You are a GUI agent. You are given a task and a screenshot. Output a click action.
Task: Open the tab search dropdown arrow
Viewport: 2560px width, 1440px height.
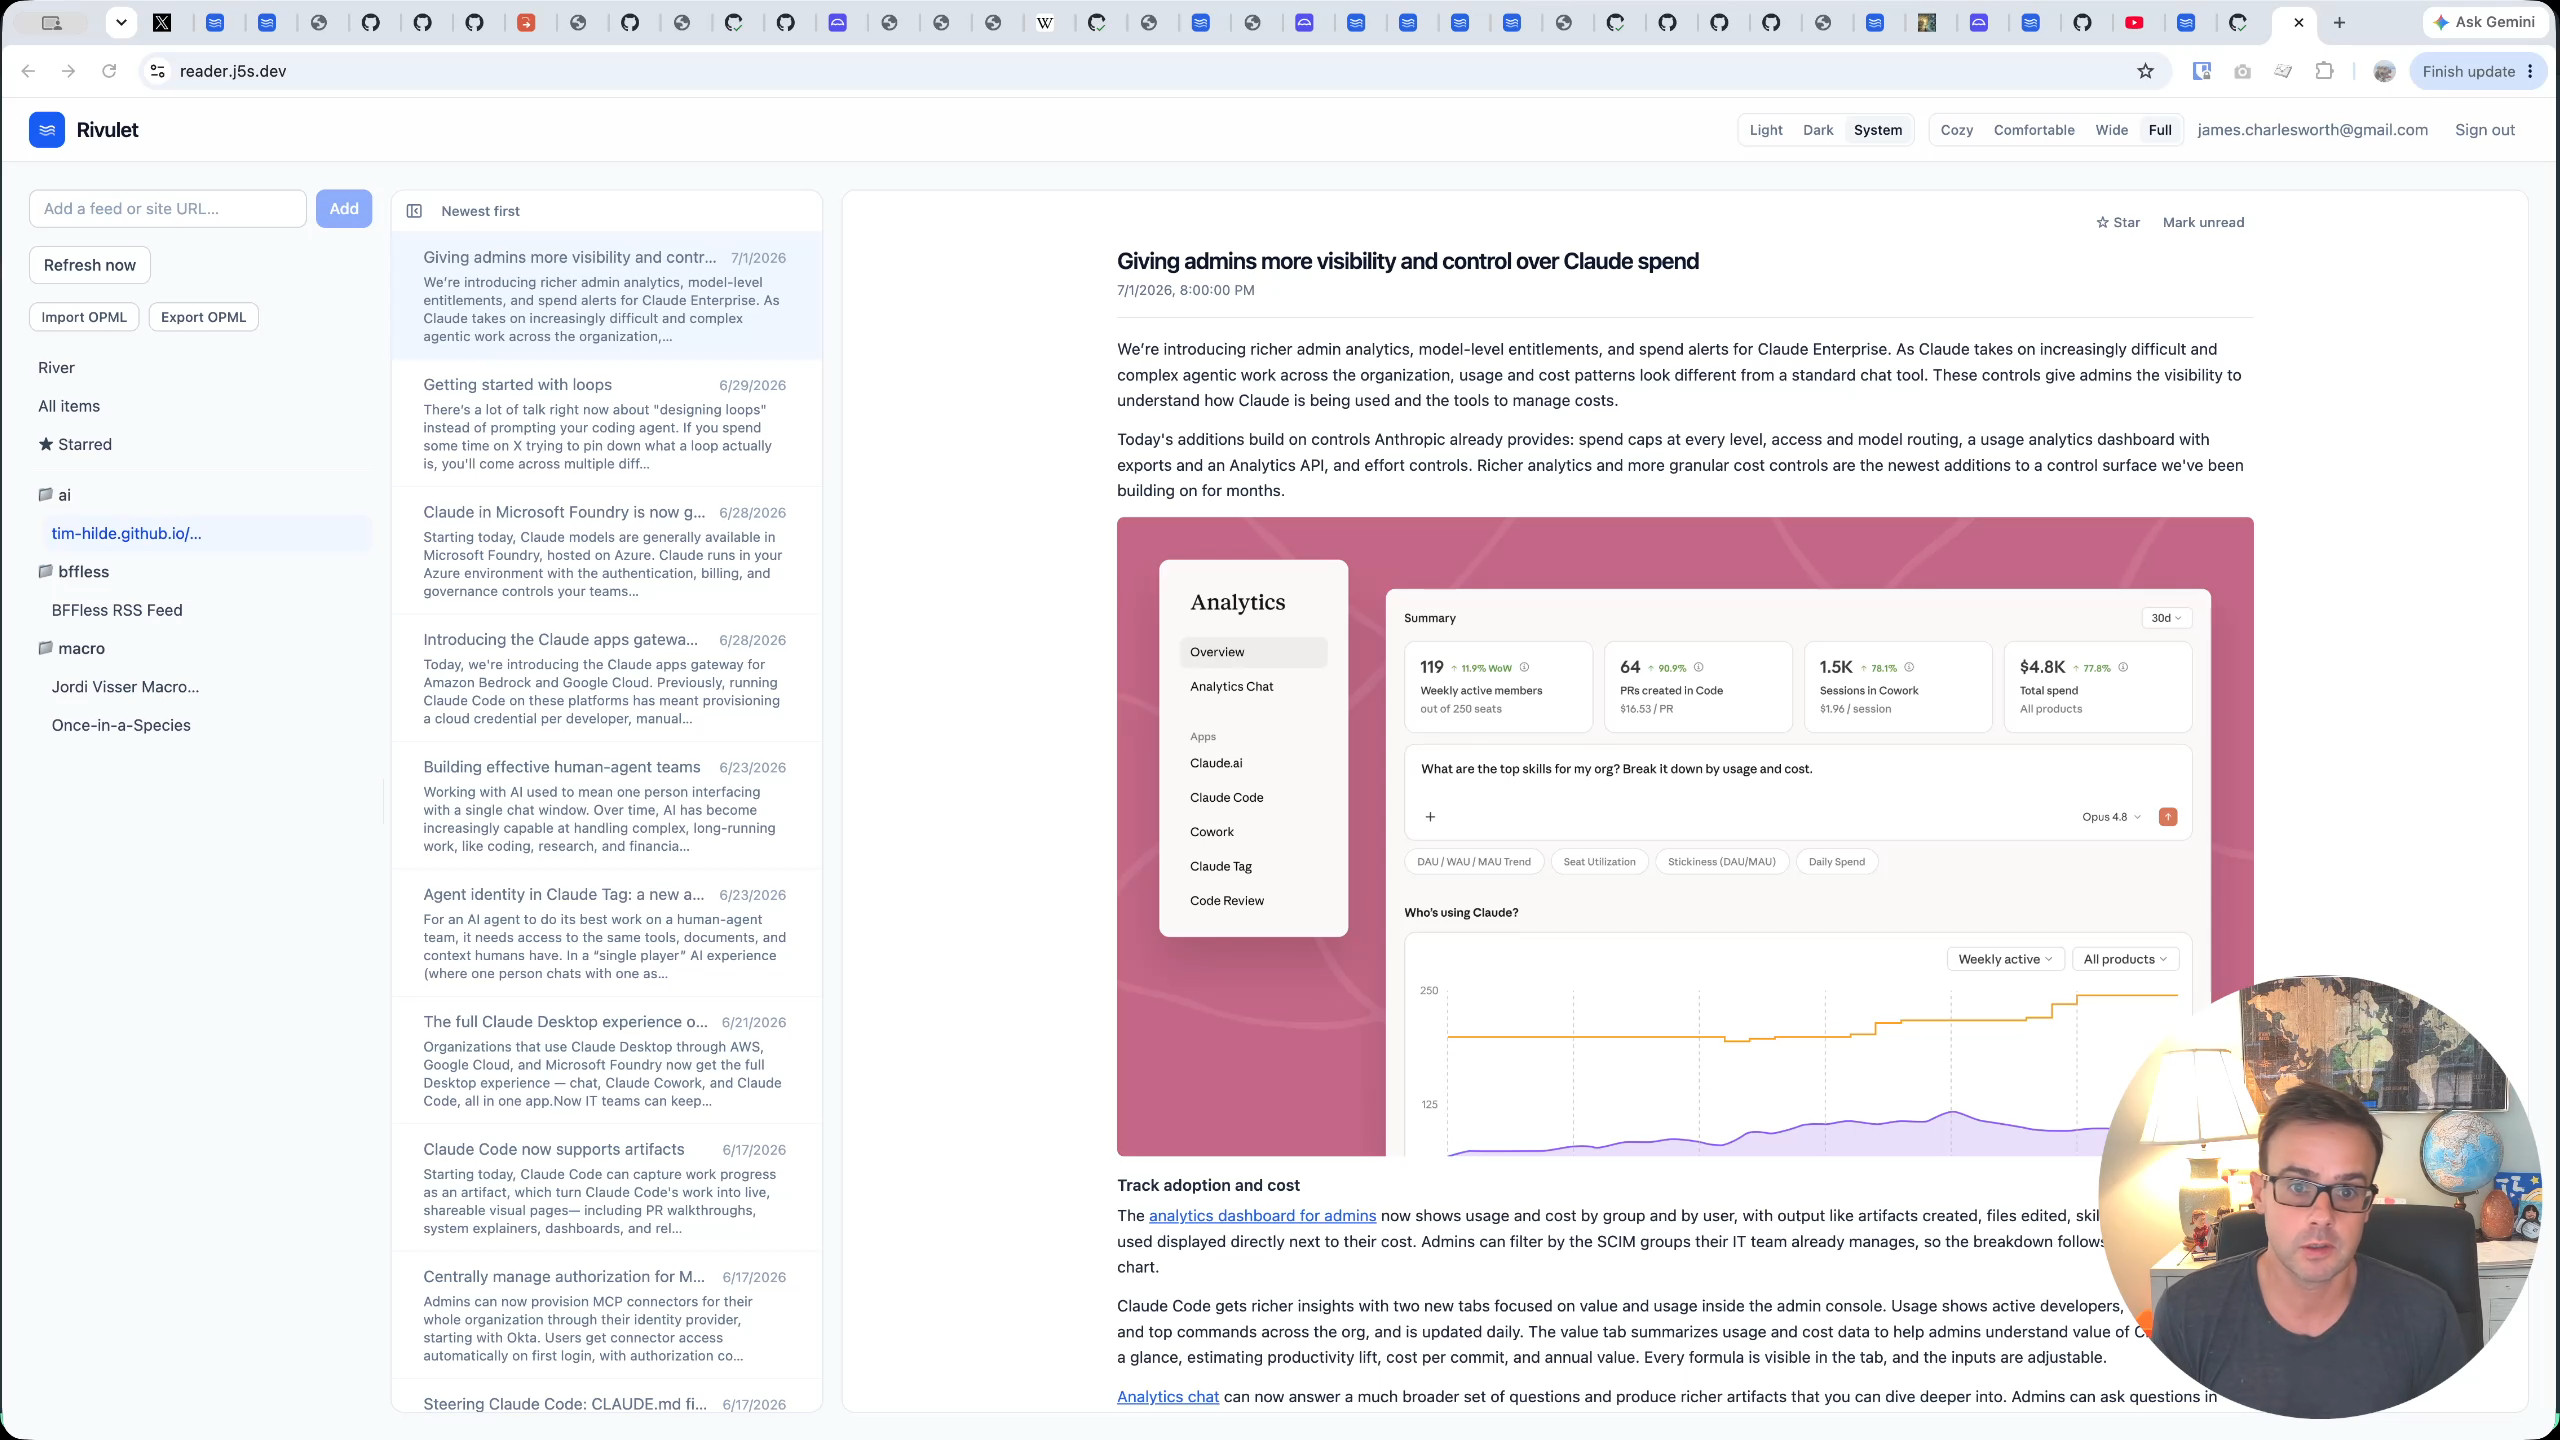(121, 22)
